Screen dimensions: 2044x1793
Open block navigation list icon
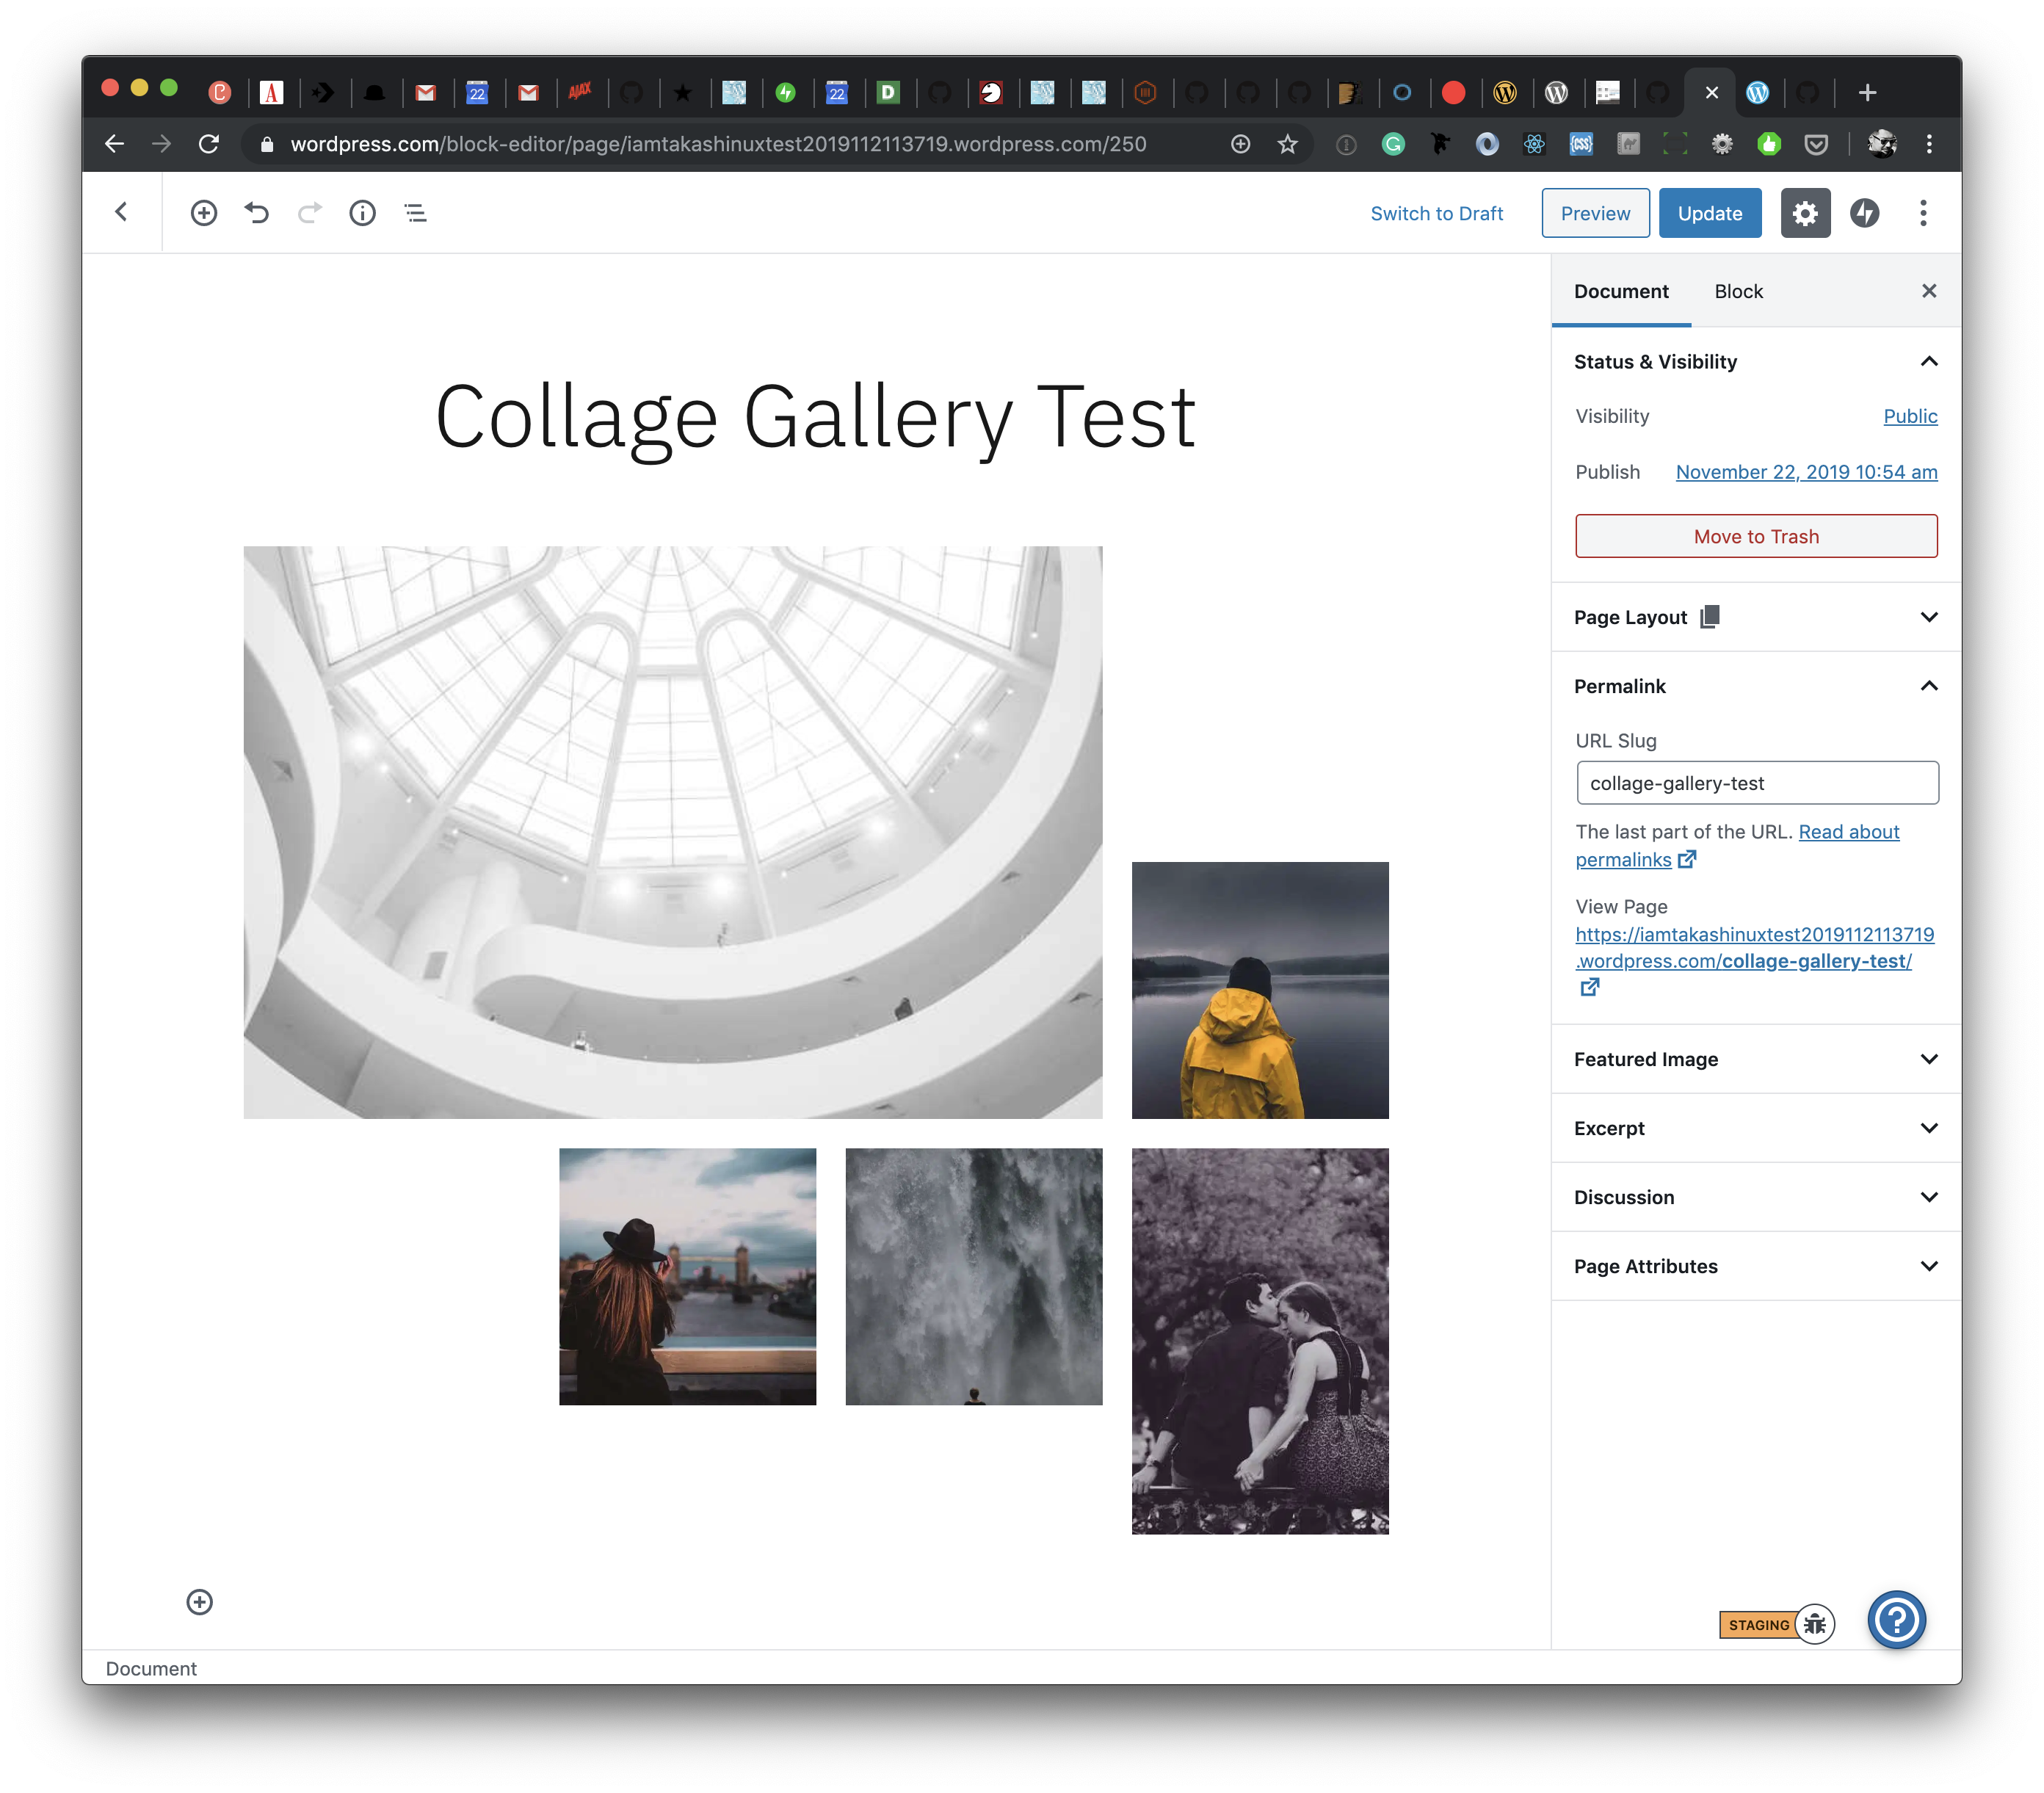(x=415, y=213)
